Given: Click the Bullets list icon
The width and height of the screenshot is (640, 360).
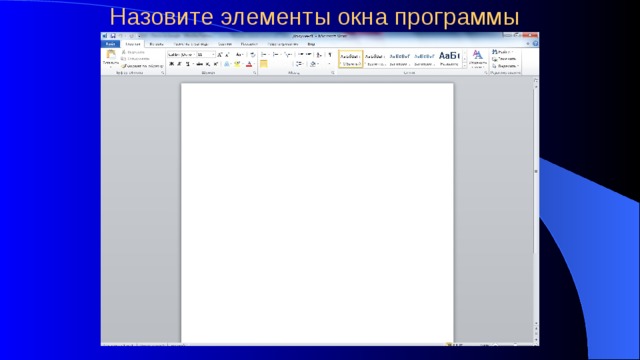Looking at the screenshot, I should tap(264, 55).
